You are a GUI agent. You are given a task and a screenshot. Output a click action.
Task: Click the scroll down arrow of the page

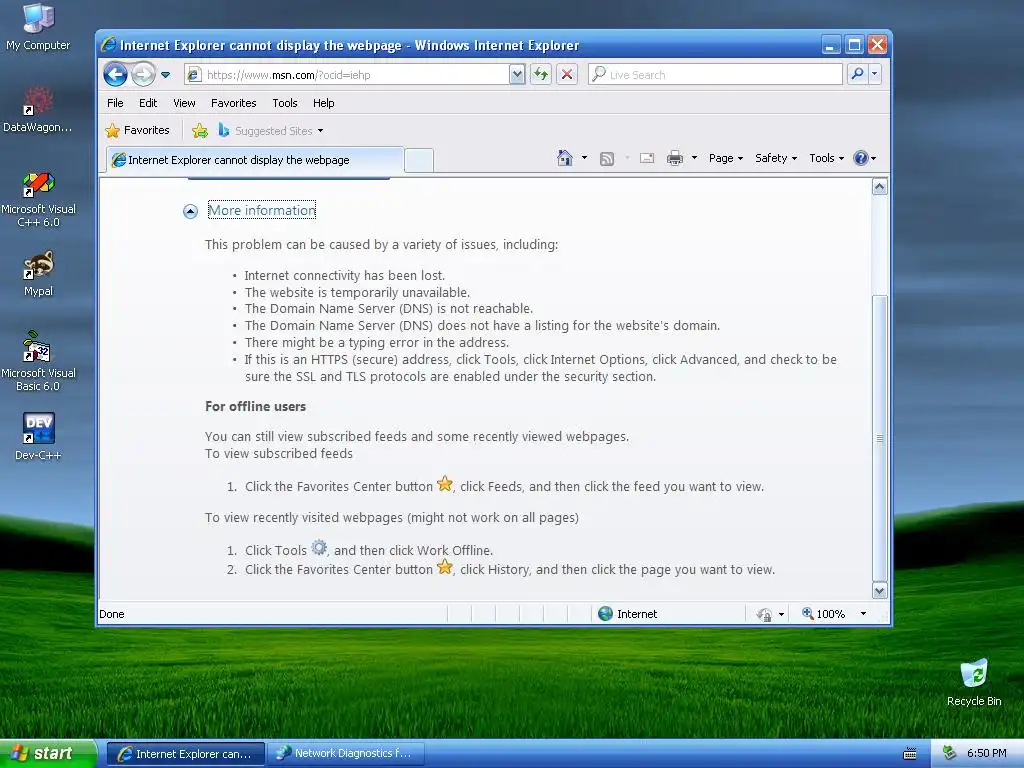click(880, 591)
